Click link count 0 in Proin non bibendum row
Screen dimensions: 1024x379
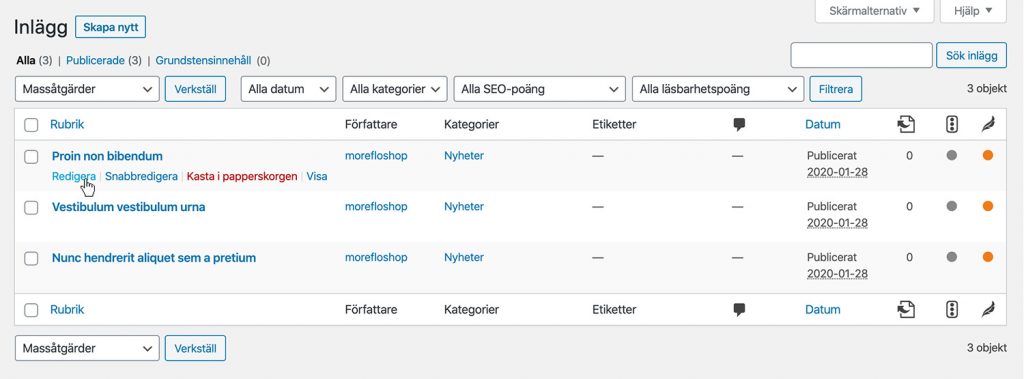click(909, 156)
